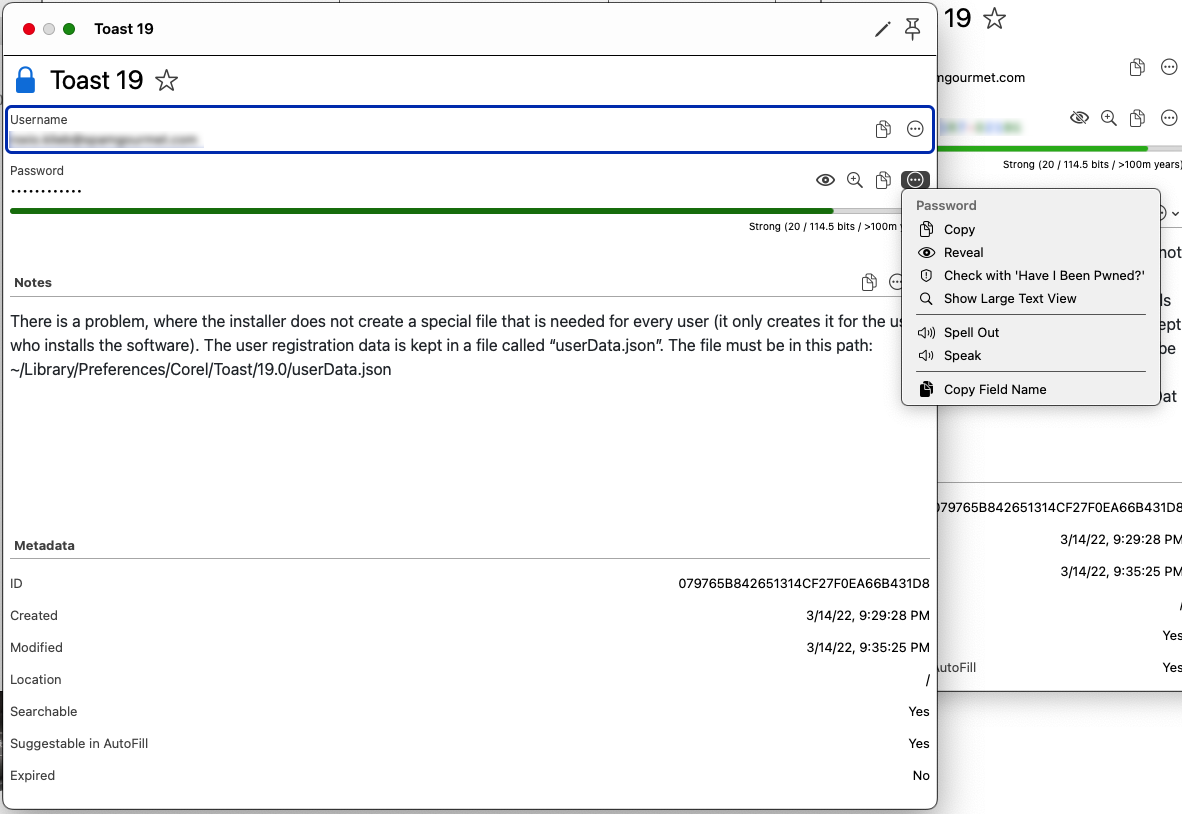Click 'Spell Out' in the context menu
The height and width of the screenshot is (814, 1182).
coord(971,333)
